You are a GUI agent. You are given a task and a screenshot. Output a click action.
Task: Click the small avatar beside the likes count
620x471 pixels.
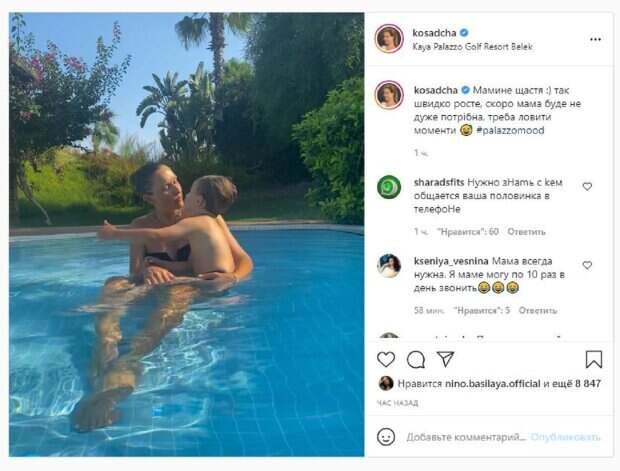(385, 383)
